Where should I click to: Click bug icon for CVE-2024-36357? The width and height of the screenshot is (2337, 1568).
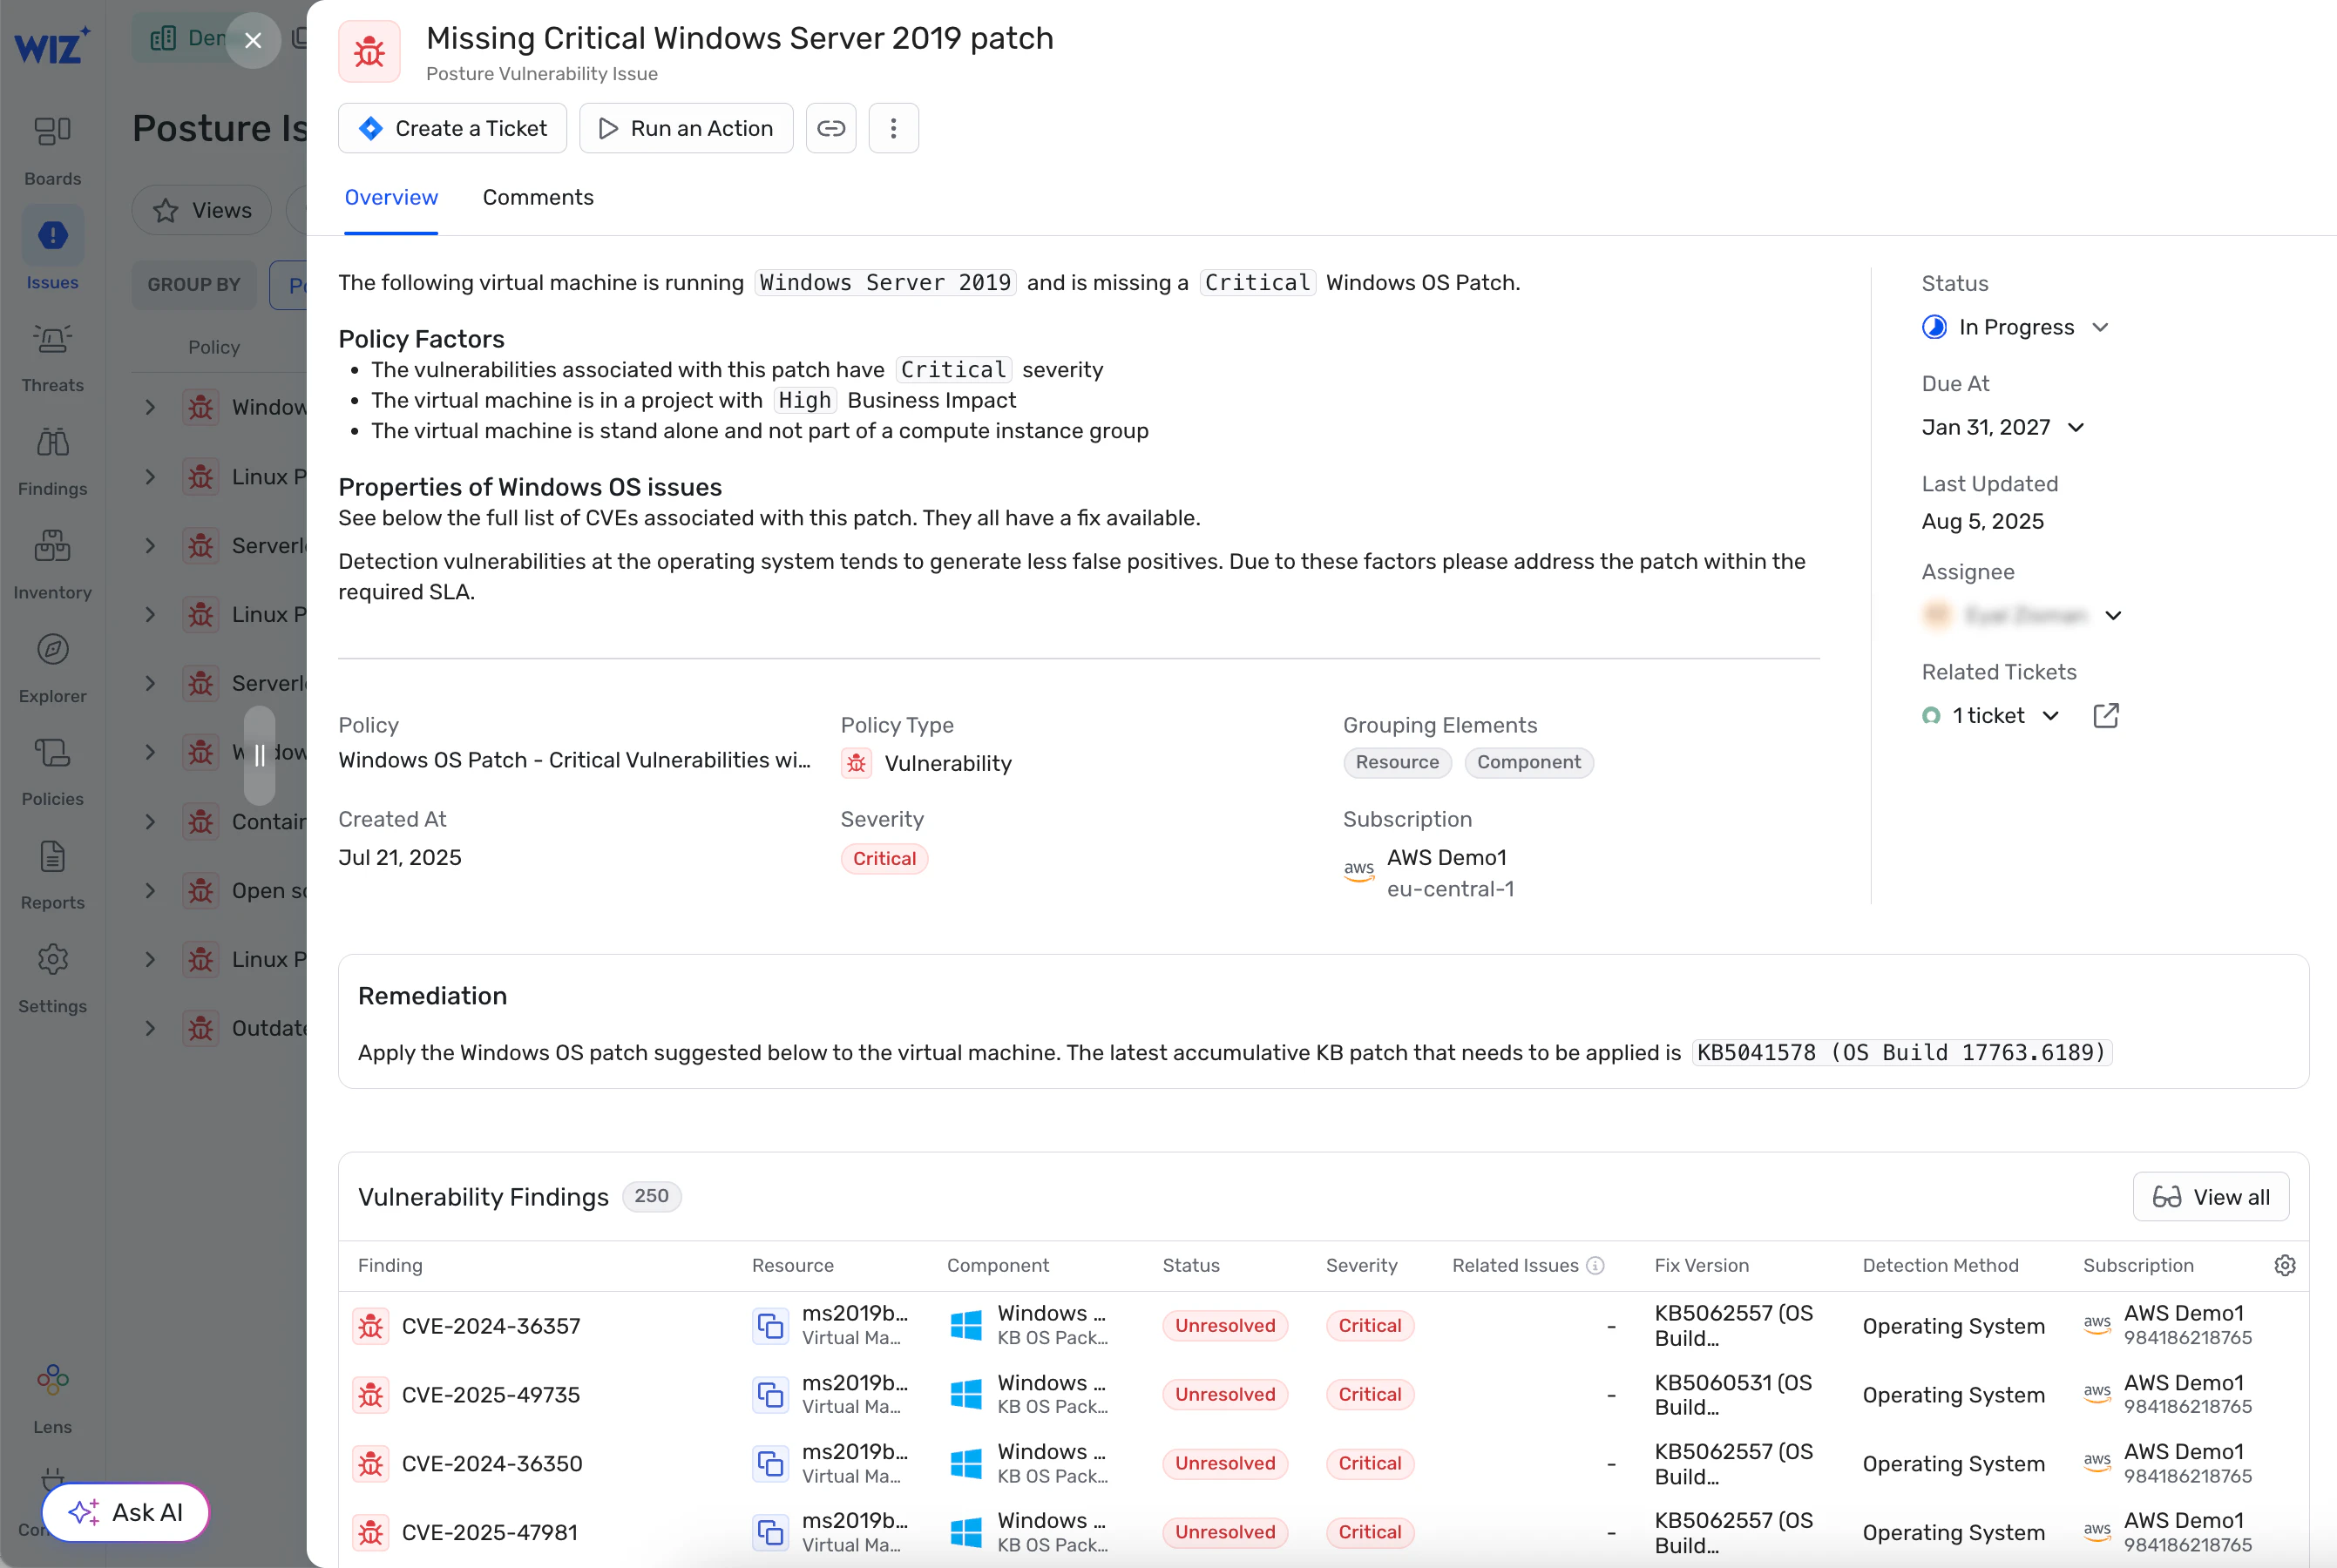pos(371,1326)
